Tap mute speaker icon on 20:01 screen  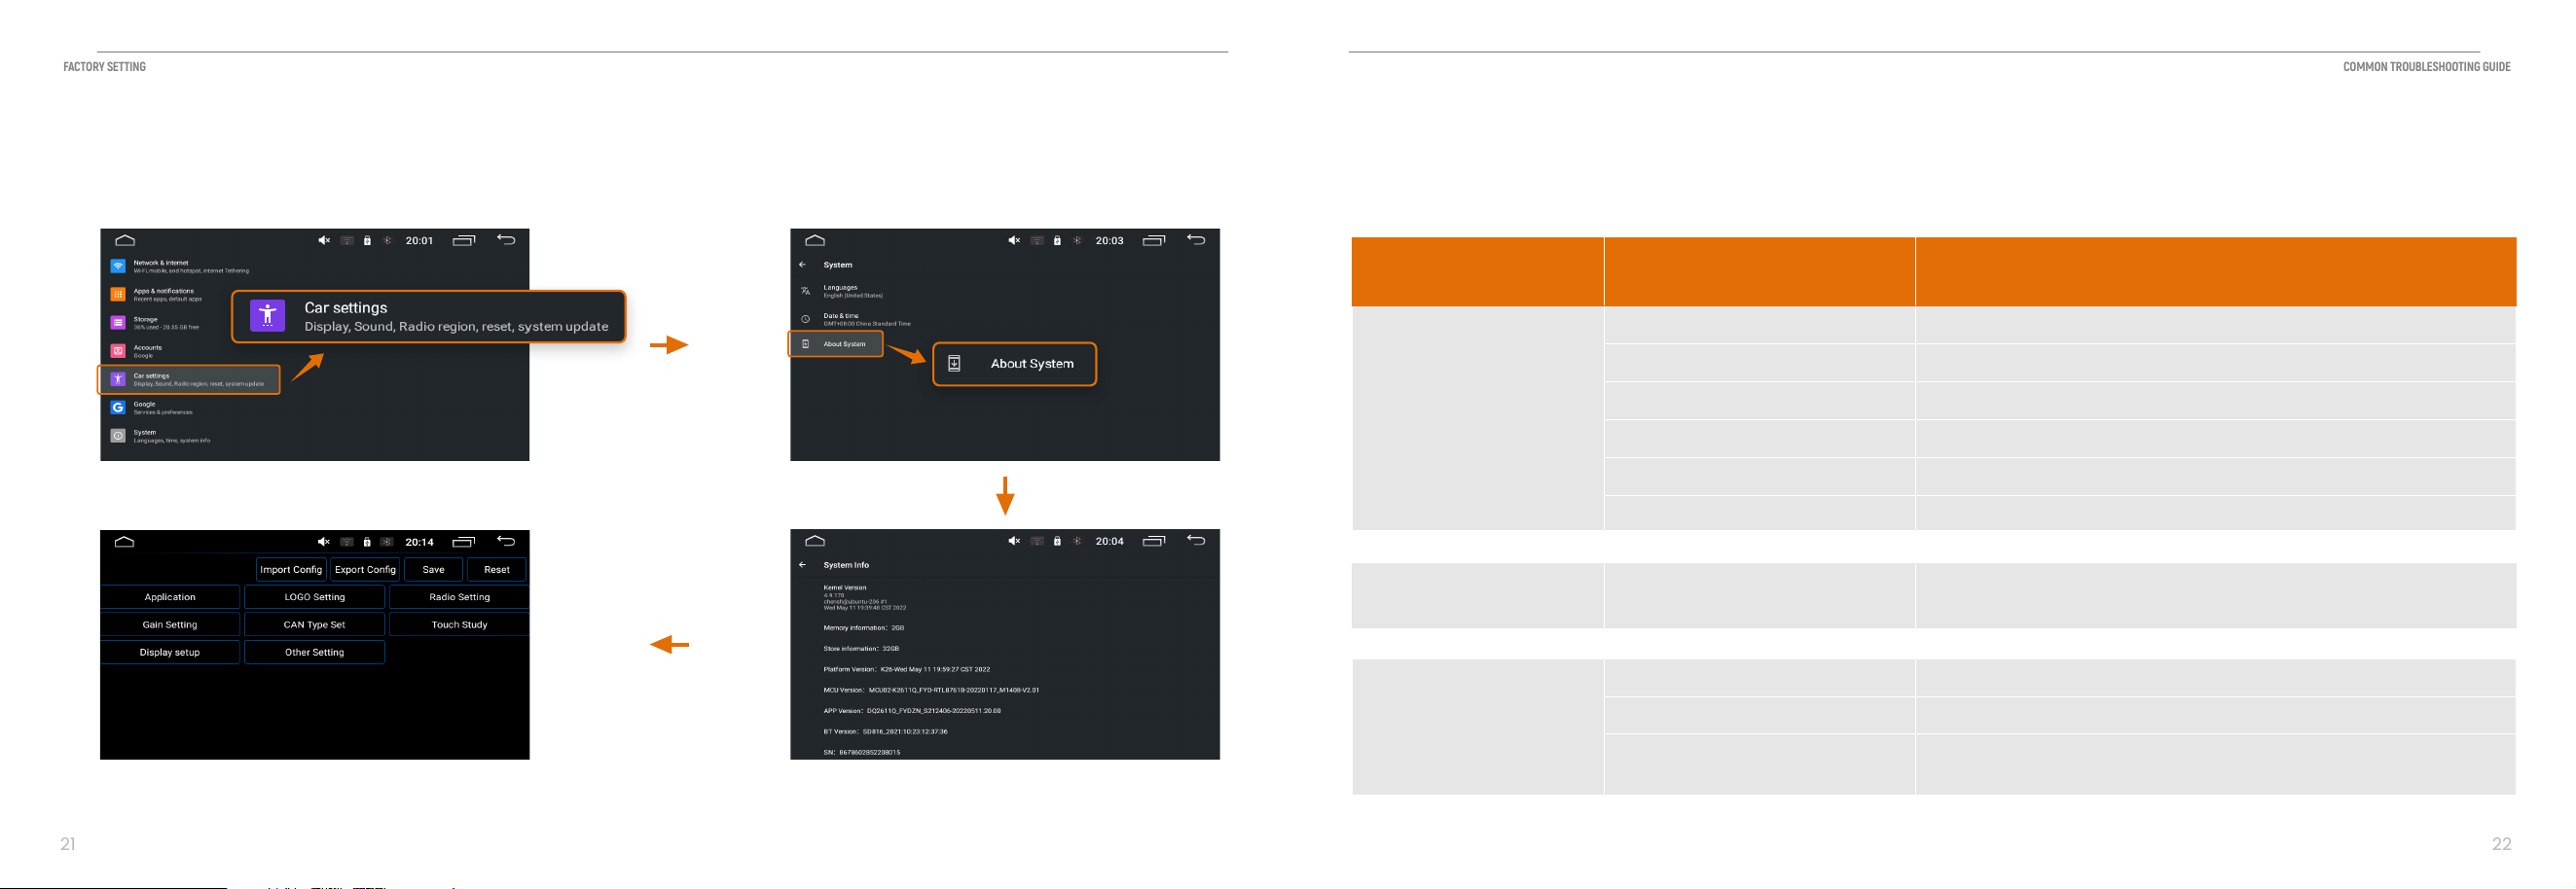pos(324,241)
